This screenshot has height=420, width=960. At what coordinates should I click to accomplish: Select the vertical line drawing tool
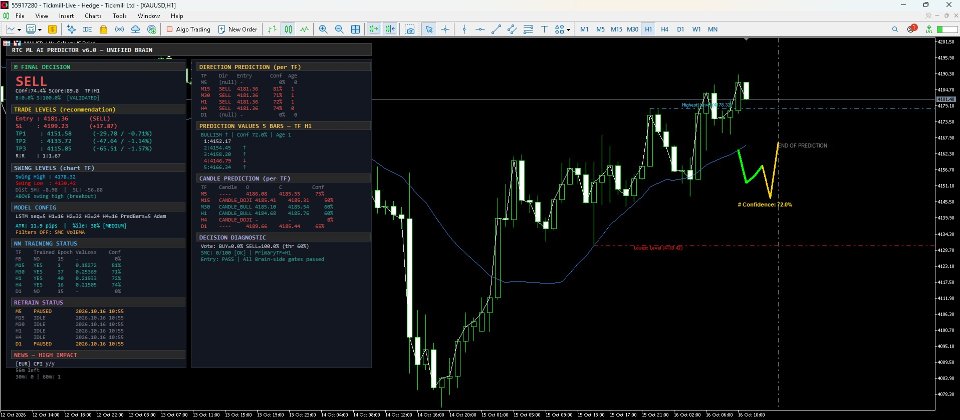(x=465, y=29)
